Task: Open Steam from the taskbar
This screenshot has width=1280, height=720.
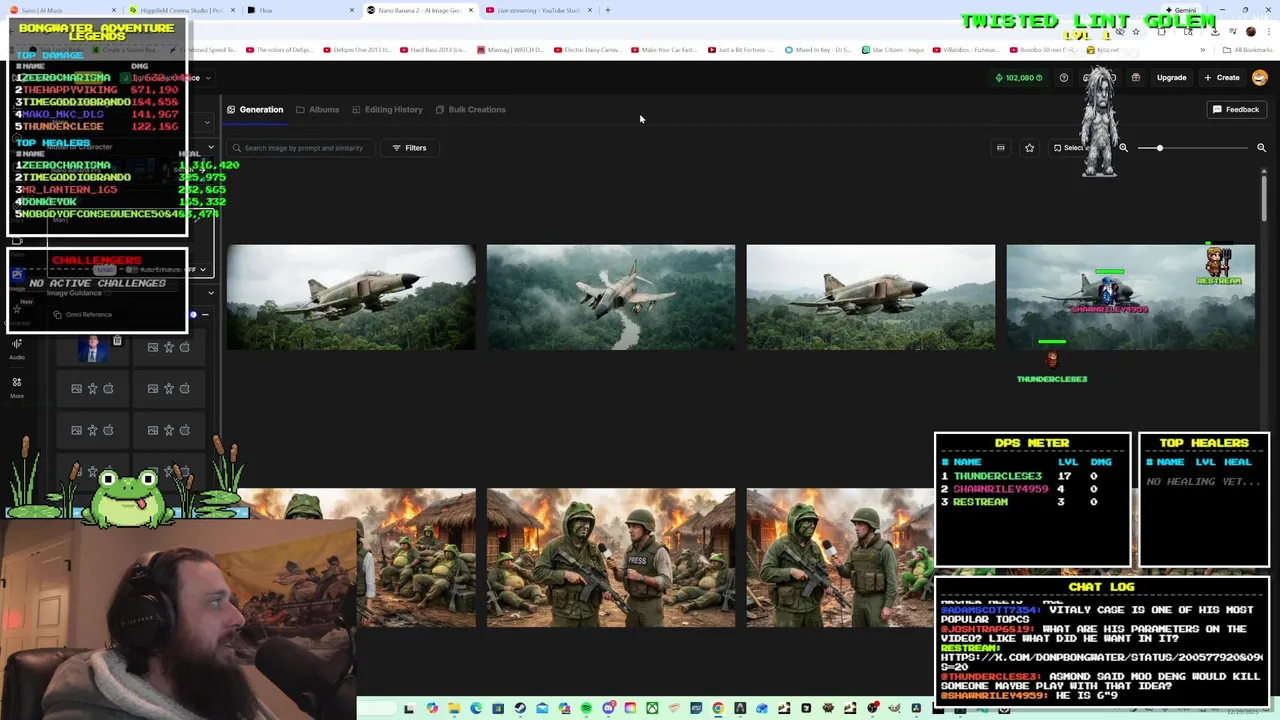Action: point(520,709)
